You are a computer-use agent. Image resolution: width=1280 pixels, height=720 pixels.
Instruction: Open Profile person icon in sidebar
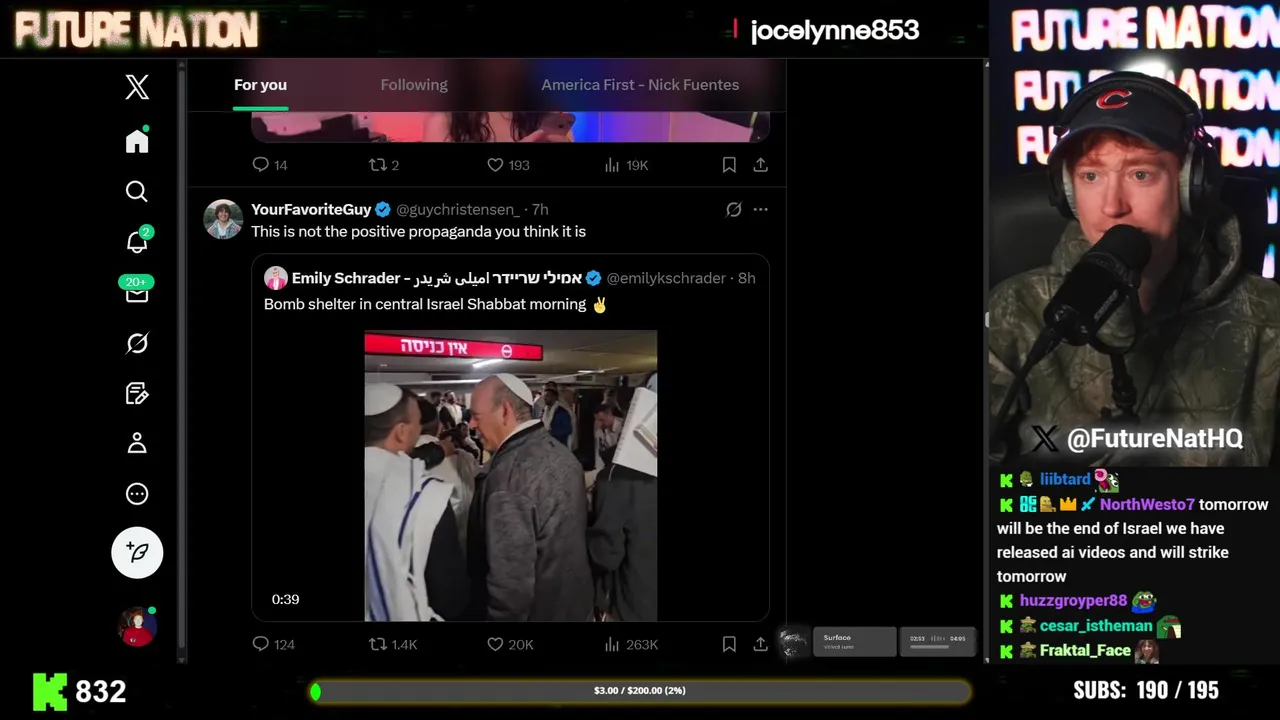pyautogui.click(x=137, y=443)
